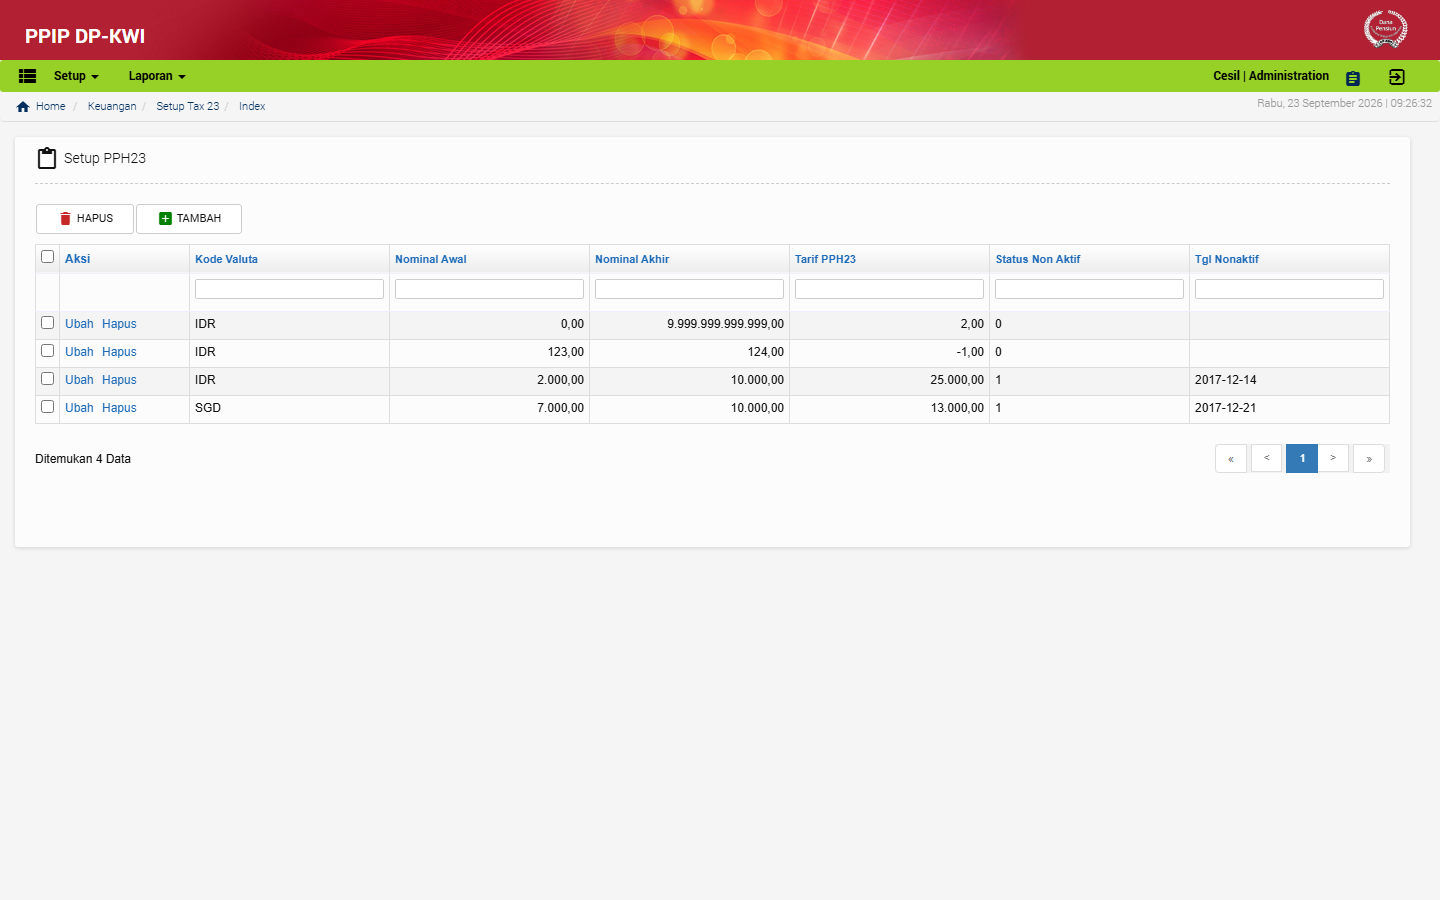1440x900 pixels.
Task: Check the row with nominal awal 0,00
Action: 47,323
